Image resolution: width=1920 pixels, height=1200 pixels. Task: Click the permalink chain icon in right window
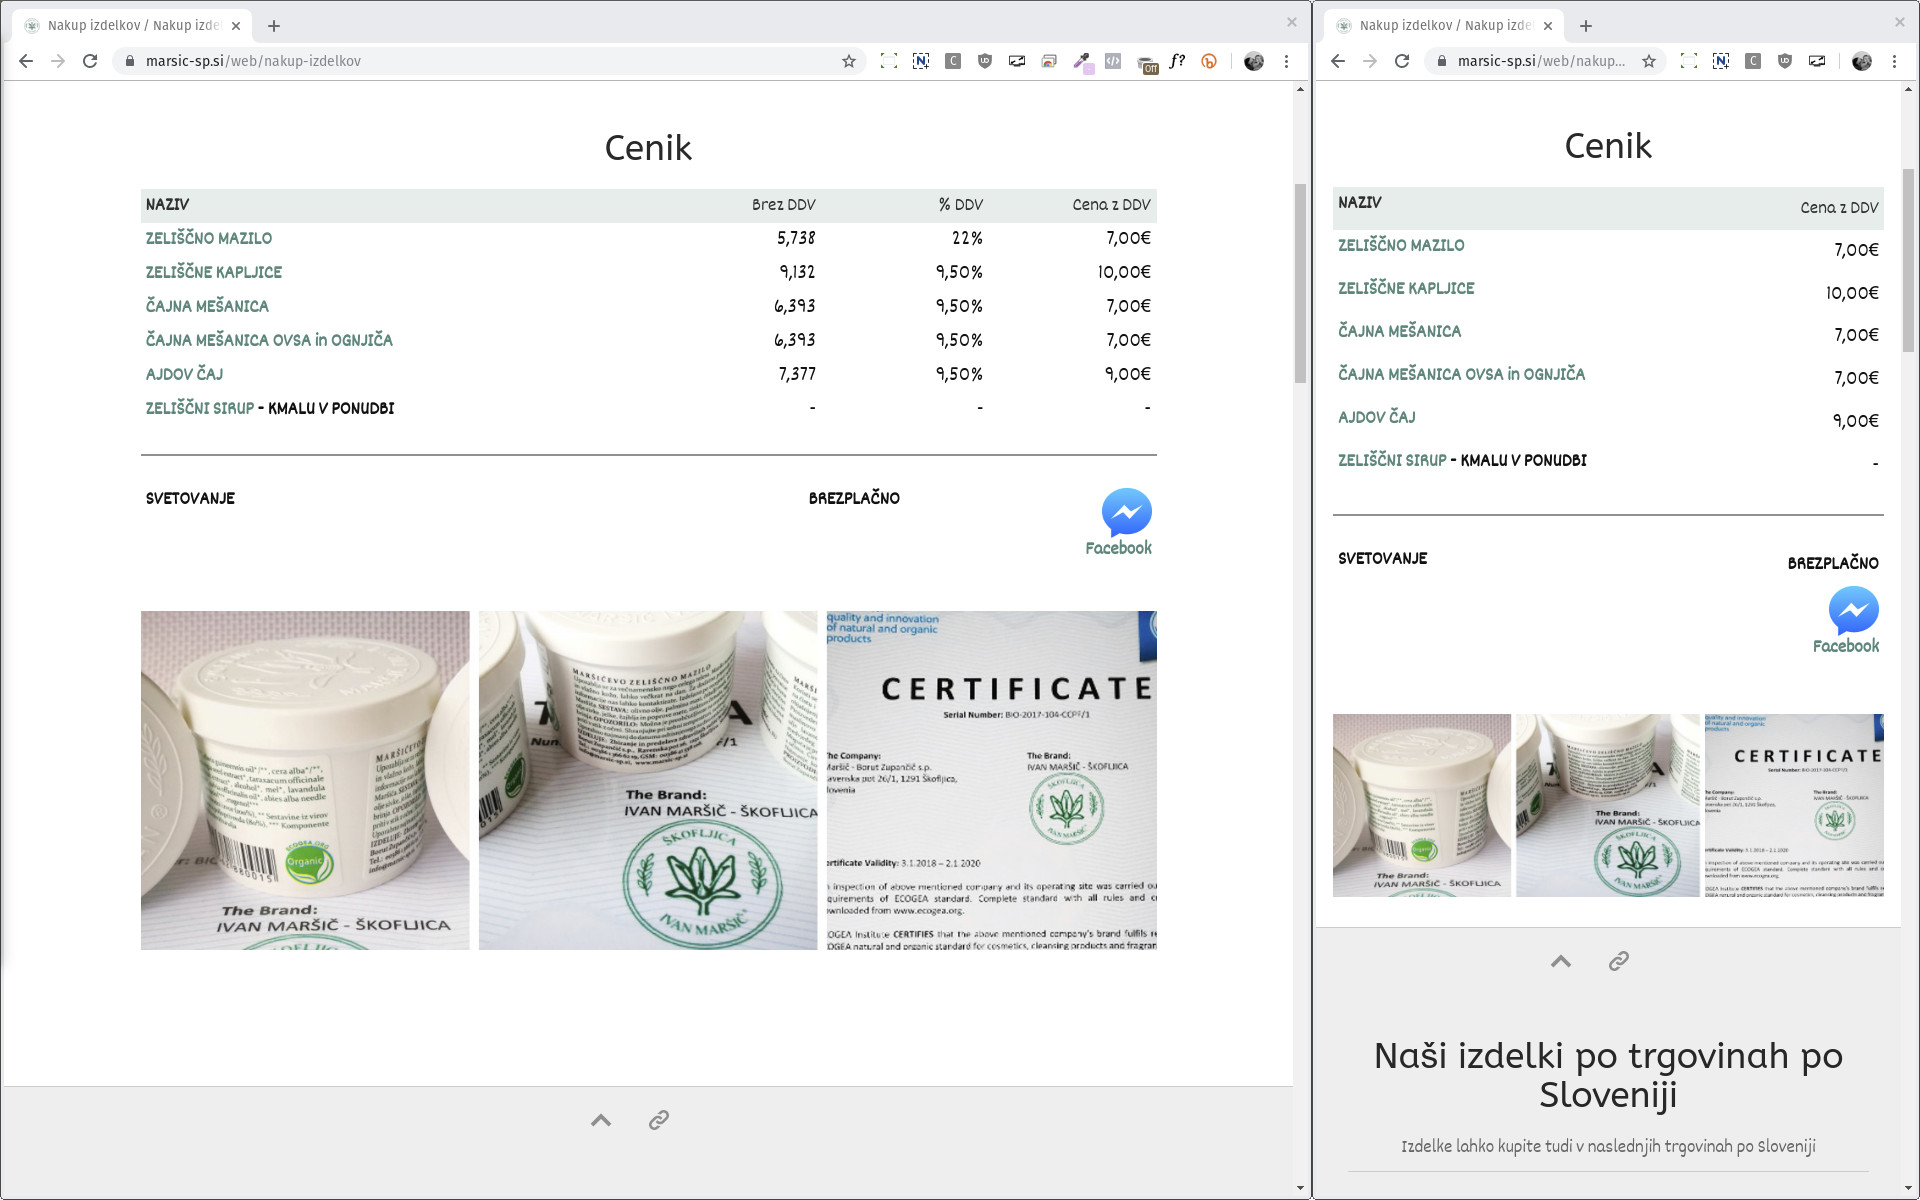1618,961
